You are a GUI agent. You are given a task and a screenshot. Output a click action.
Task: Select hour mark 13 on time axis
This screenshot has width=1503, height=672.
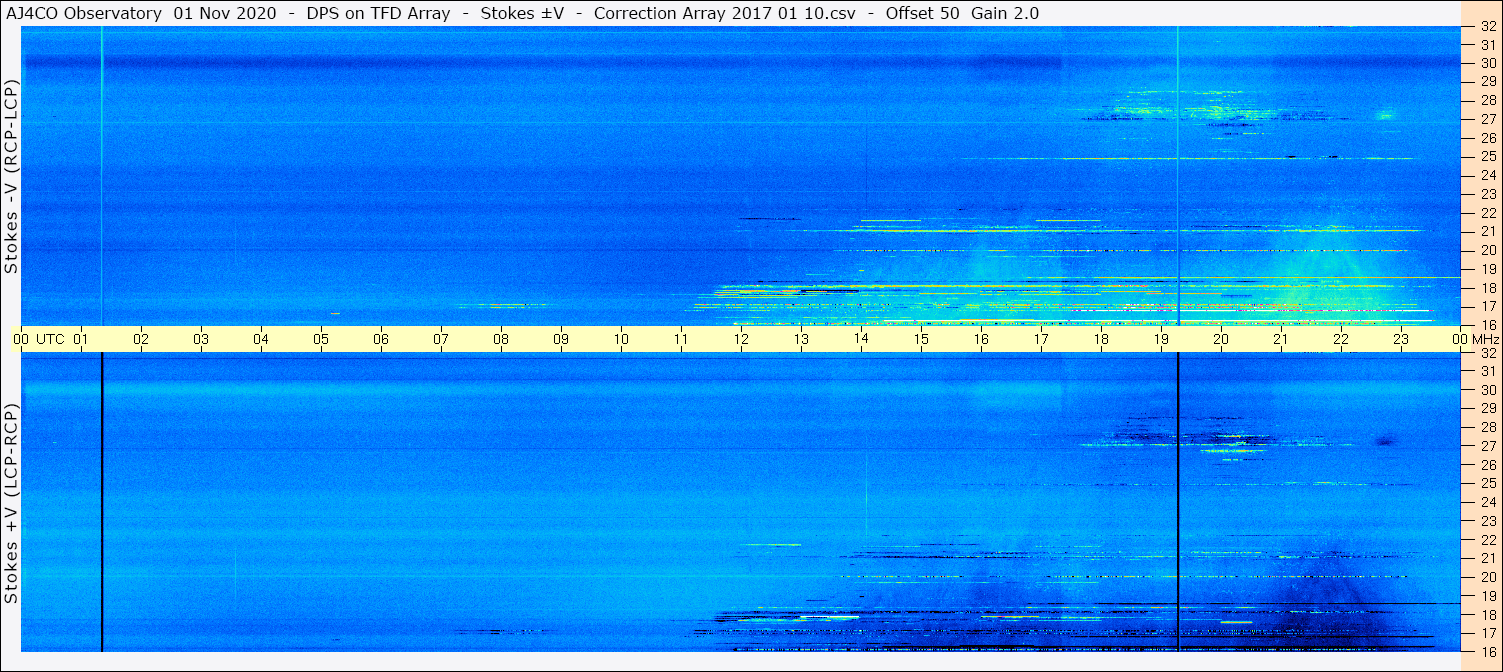[x=801, y=339]
